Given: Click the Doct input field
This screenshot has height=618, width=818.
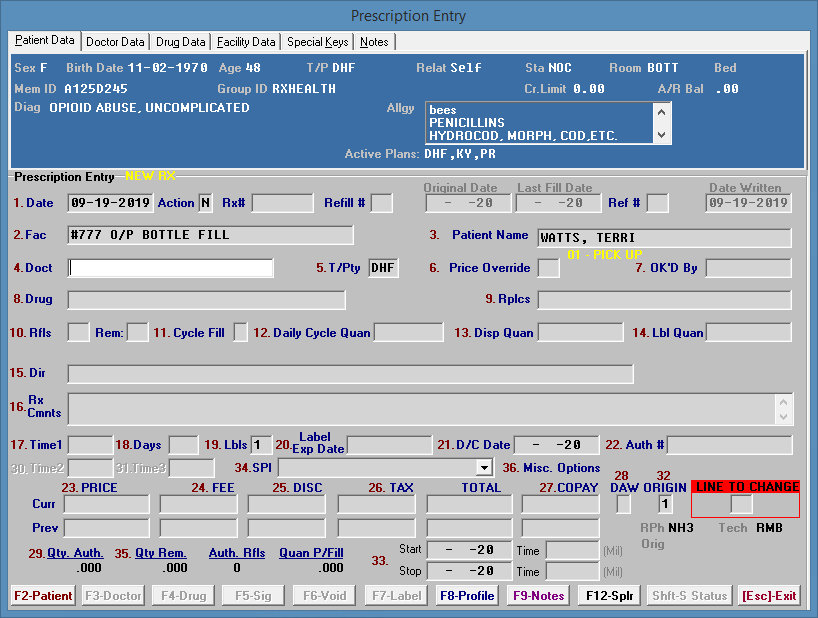Looking at the screenshot, I should 170,268.
